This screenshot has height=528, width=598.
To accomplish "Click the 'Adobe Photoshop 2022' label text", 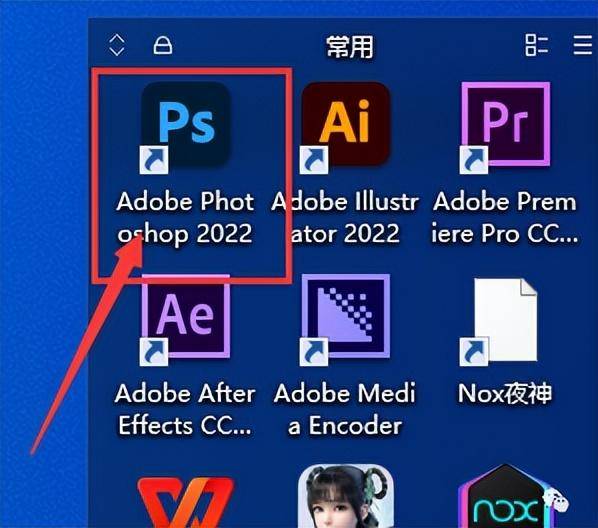I will tap(185, 217).
